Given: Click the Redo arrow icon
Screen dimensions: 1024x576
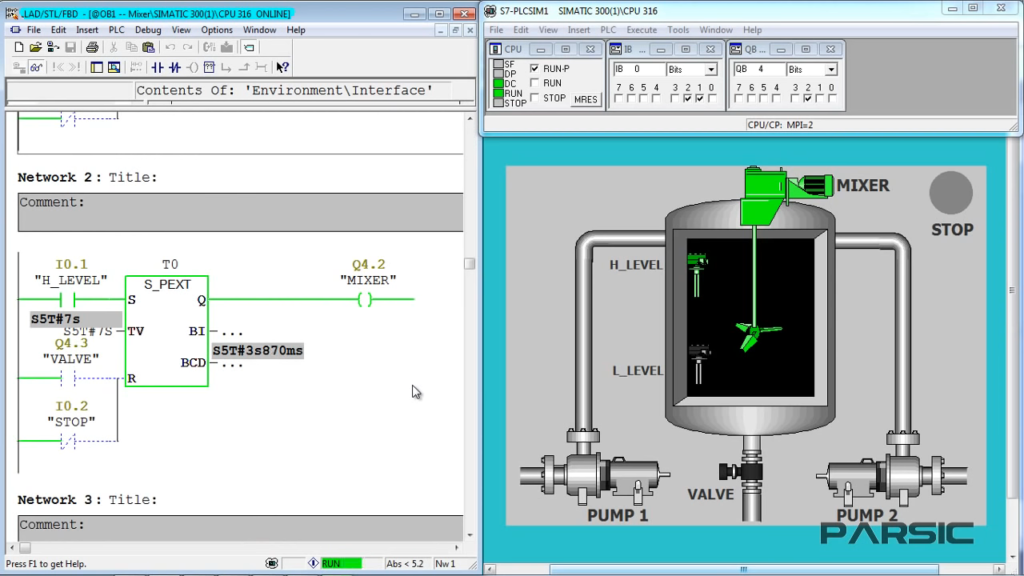Looking at the screenshot, I should coord(187,47).
